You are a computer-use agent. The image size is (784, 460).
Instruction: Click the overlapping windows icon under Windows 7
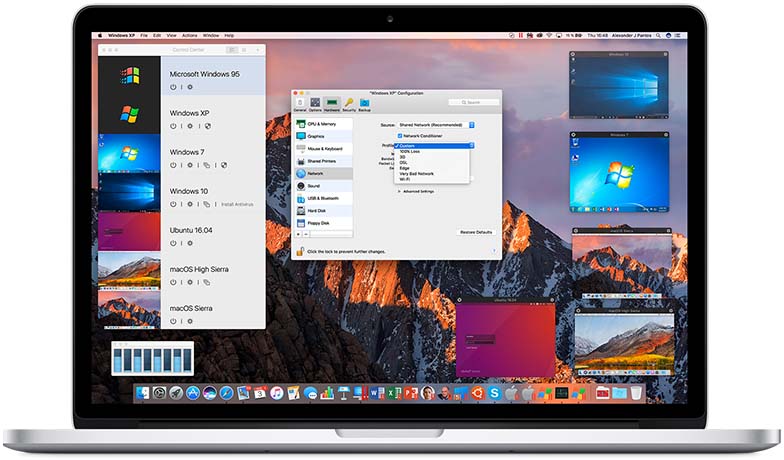pyautogui.click(x=206, y=165)
